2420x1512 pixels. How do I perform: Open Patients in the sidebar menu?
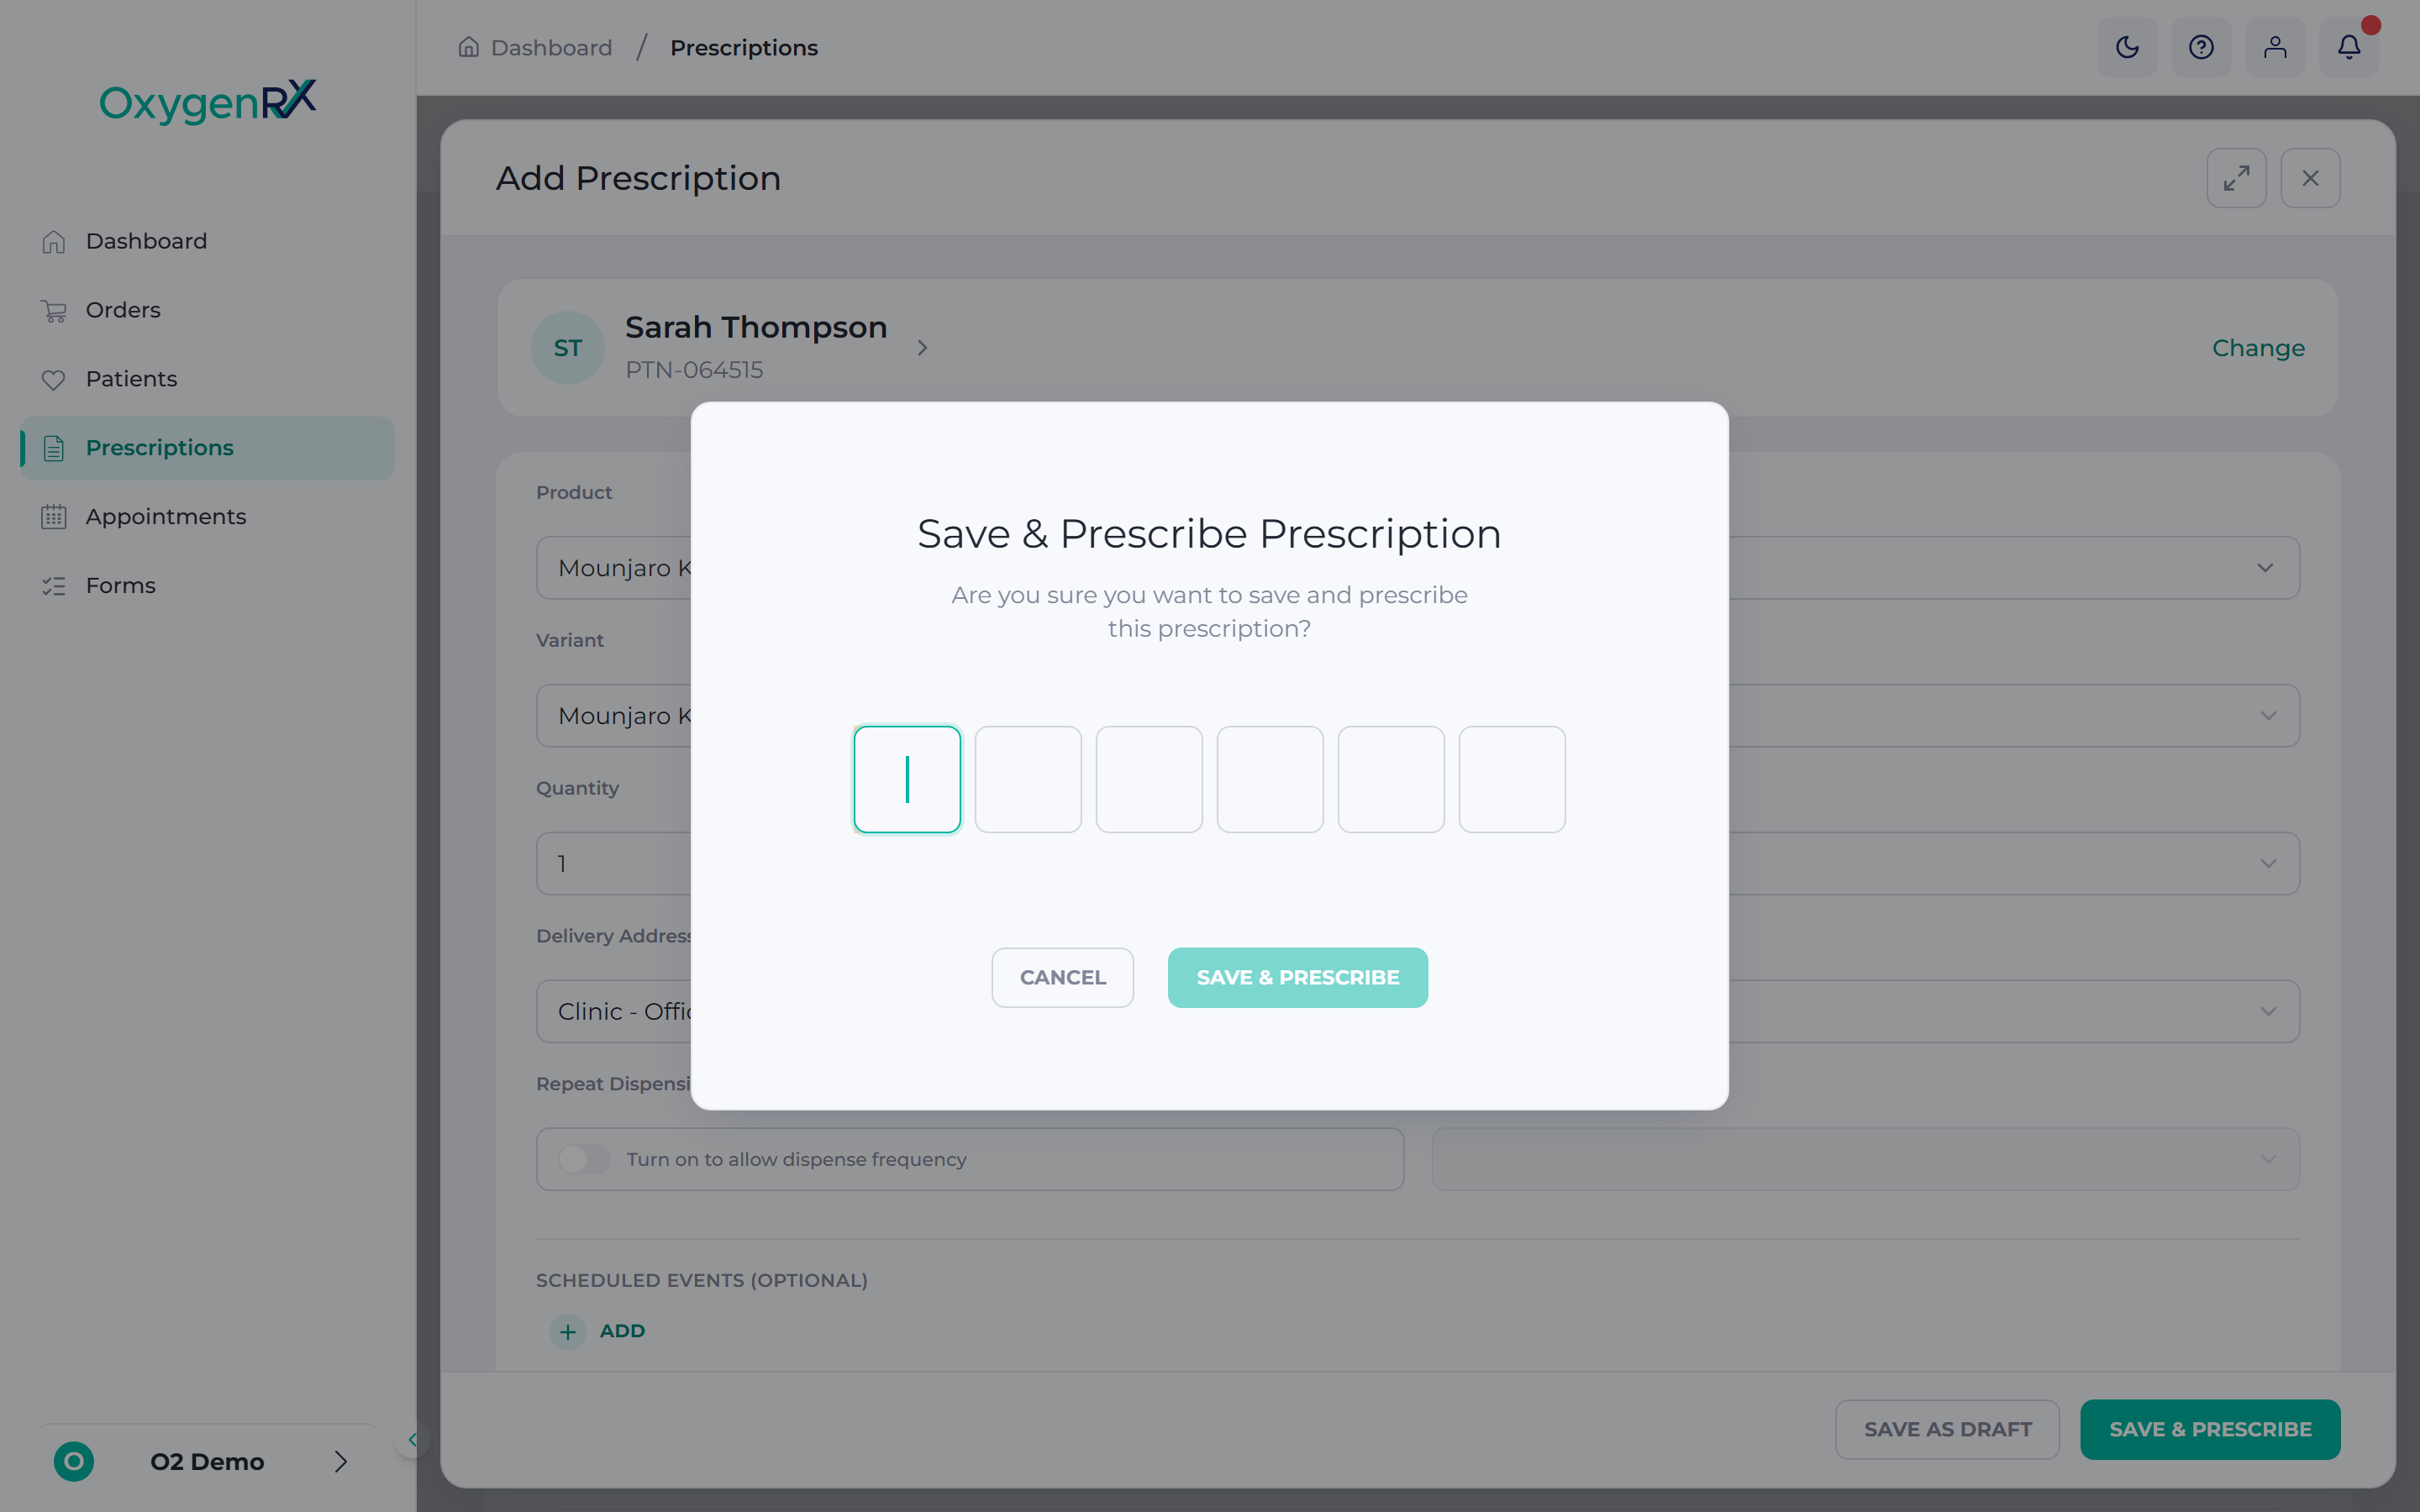[x=207, y=379]
